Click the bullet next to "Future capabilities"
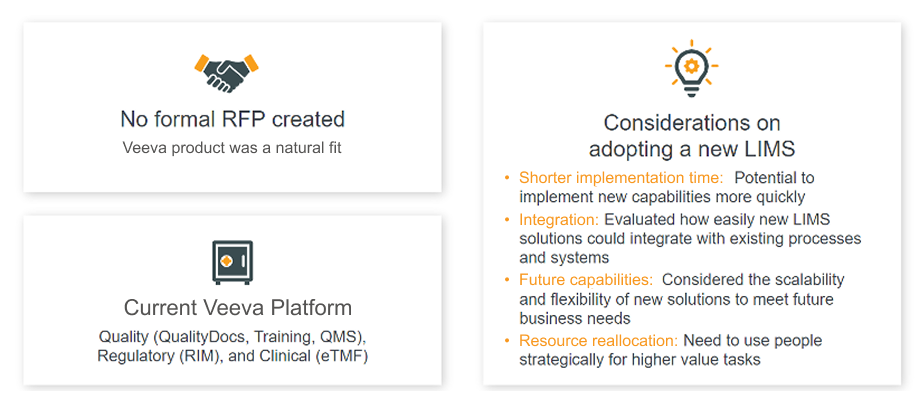This screenshot has width=919, height=400. tap(508, 280)
